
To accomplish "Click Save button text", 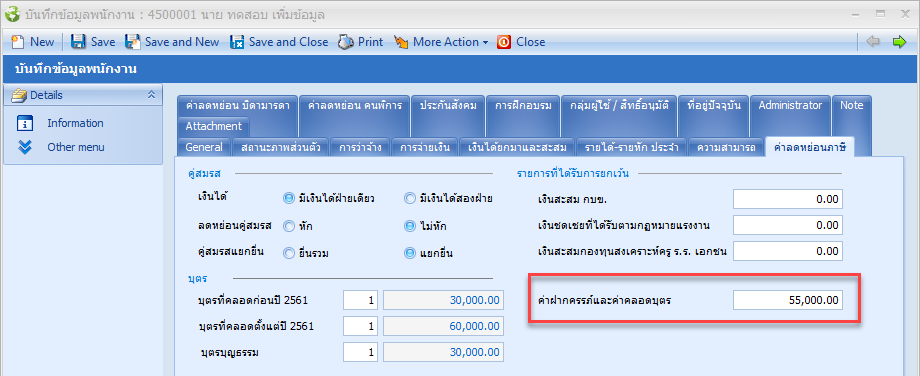I will [x=103, y=42].
